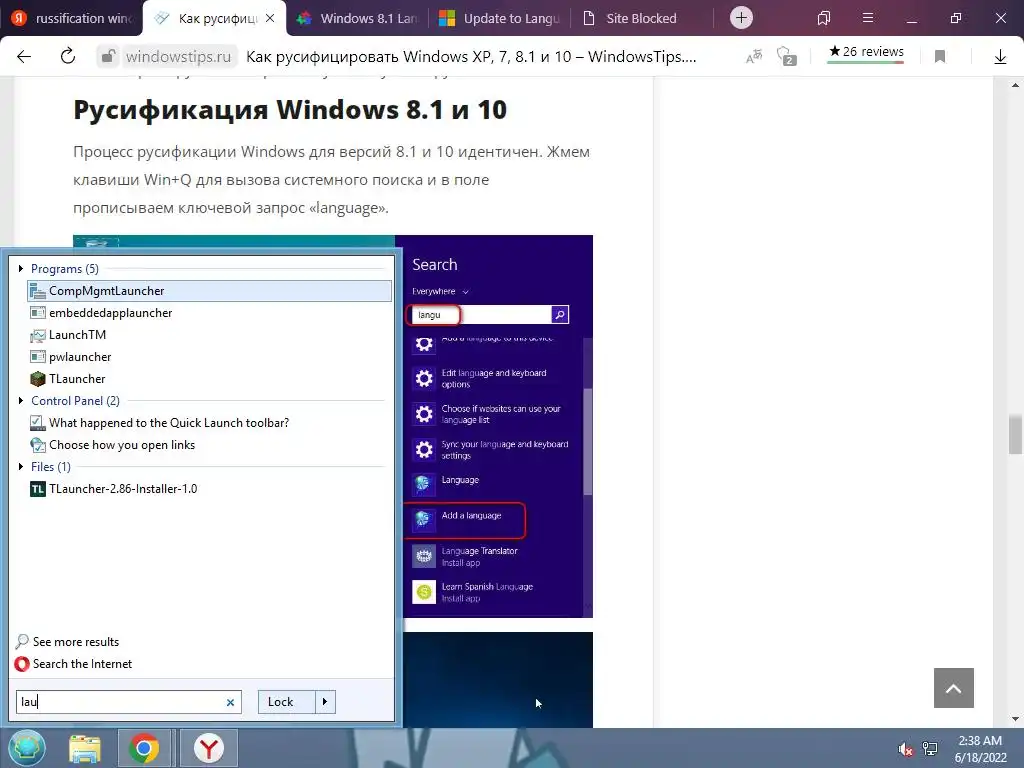The width and height of the screenshot is (1024, 768).
Task: Reload the page with refresh icon
Action: click(68, 56)
